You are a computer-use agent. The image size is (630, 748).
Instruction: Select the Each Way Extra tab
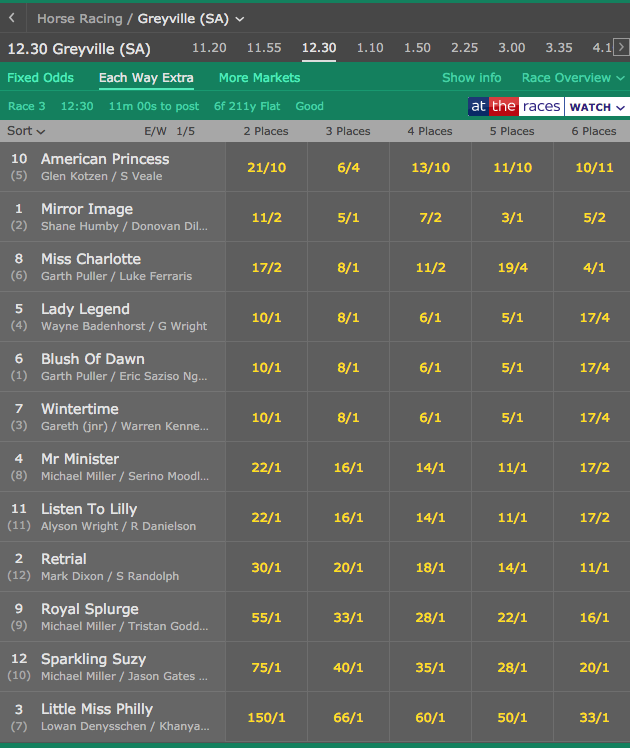146,78
